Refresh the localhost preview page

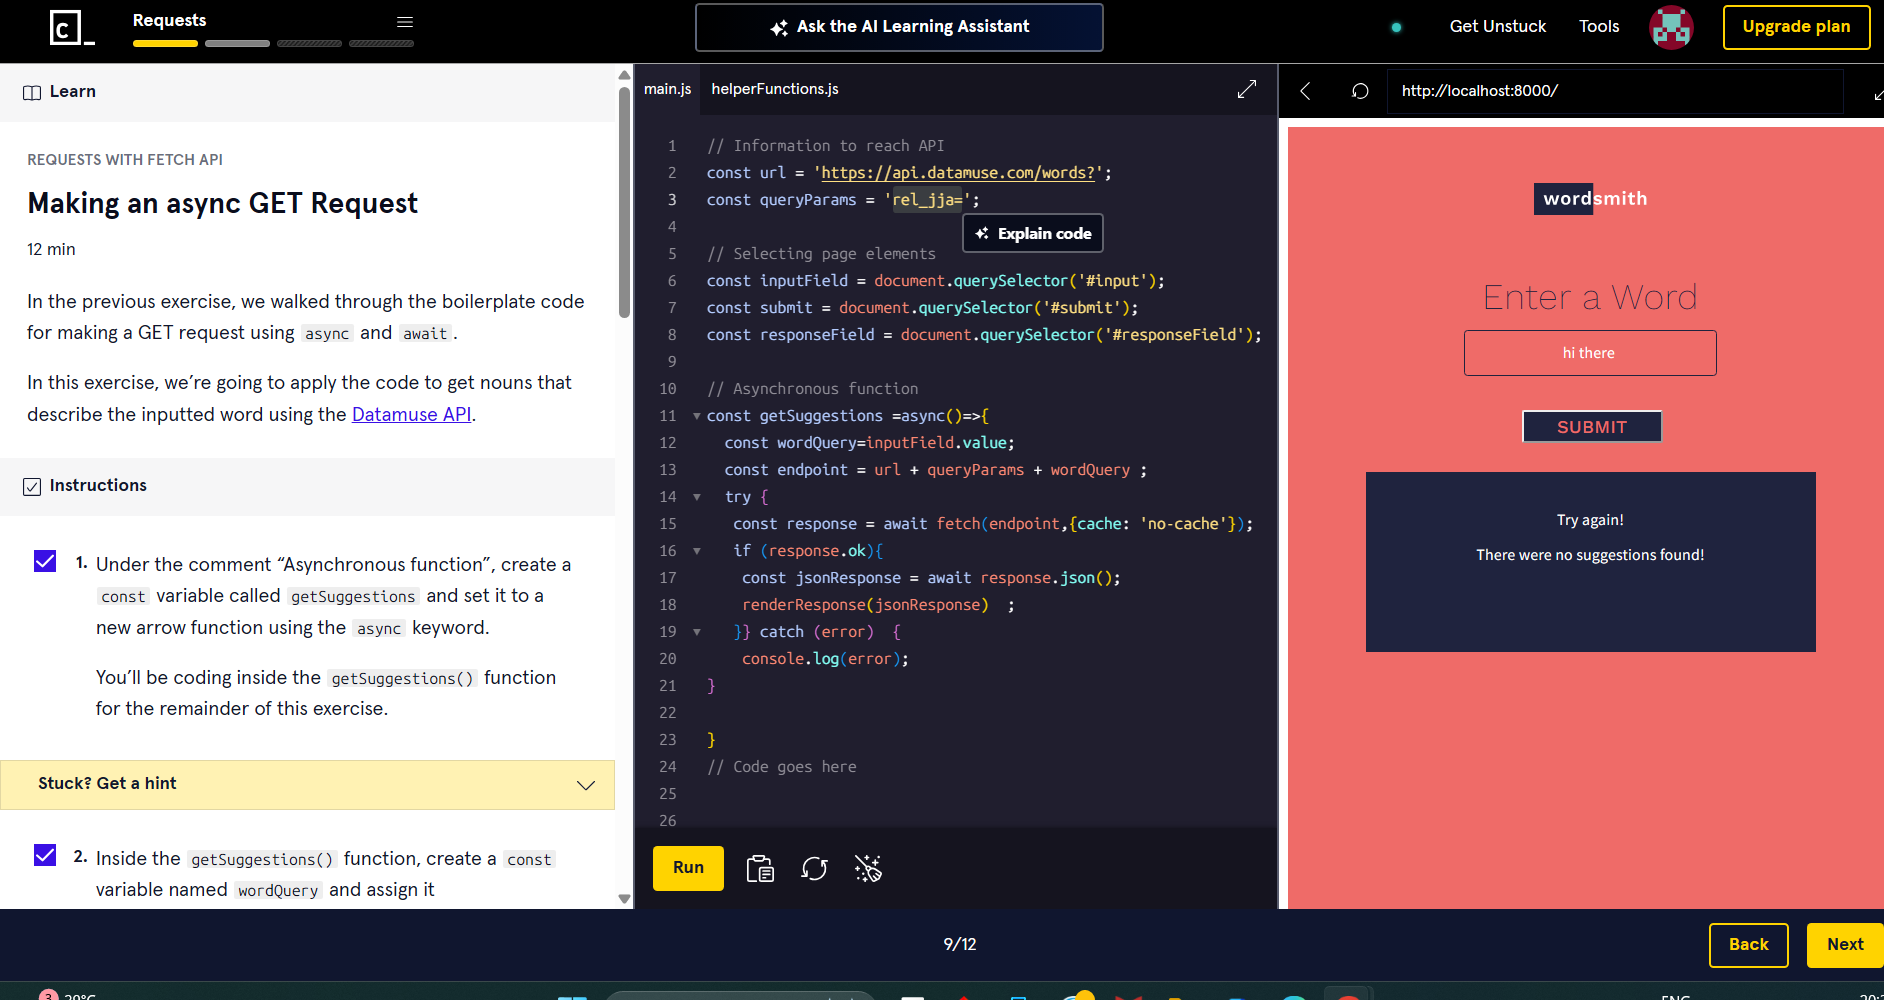1360,91
